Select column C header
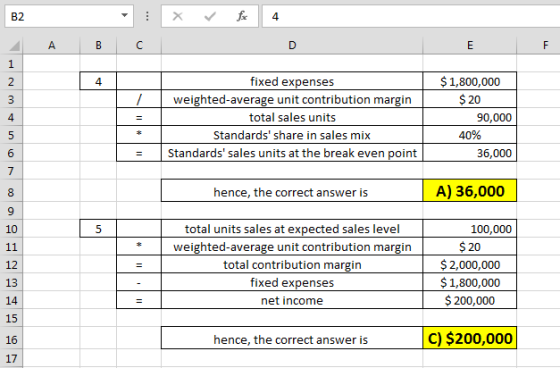Image resolution: width=560 pixels, height=368 pixels. (x=139, y=45)
